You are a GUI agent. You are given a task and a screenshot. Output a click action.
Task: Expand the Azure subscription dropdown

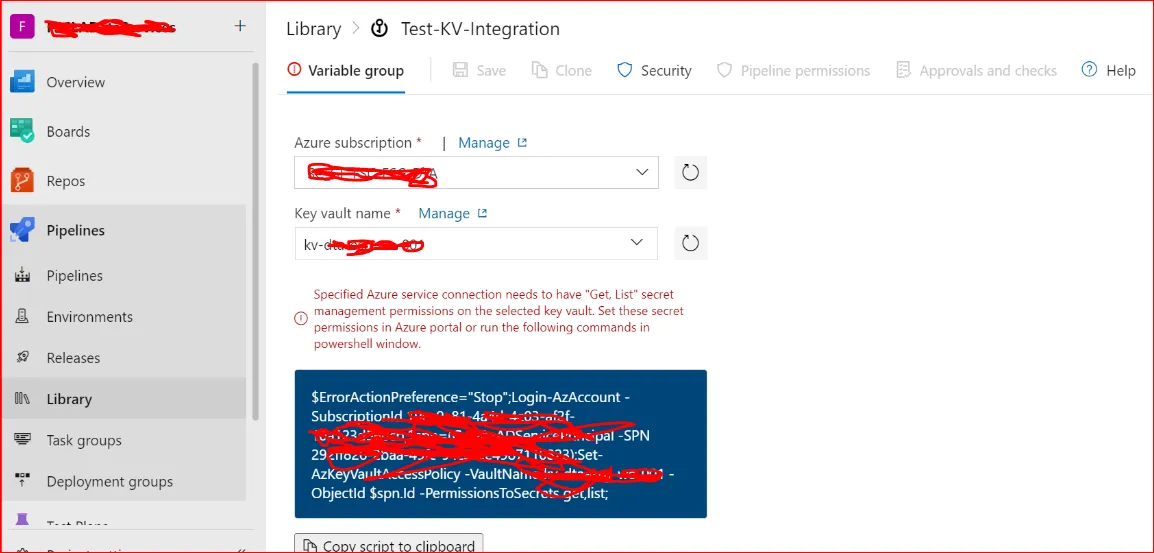click(x=476, y=172)
